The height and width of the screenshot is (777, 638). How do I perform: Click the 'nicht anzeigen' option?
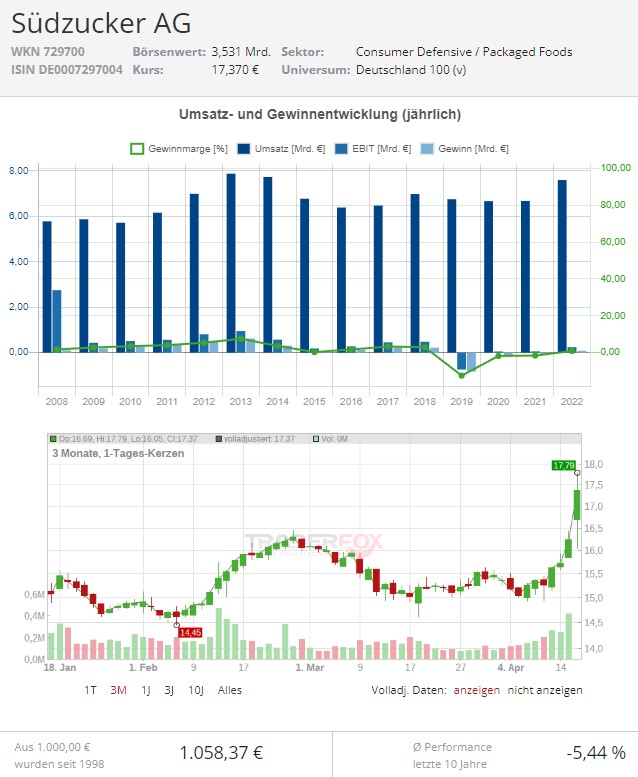click(545, 689)
